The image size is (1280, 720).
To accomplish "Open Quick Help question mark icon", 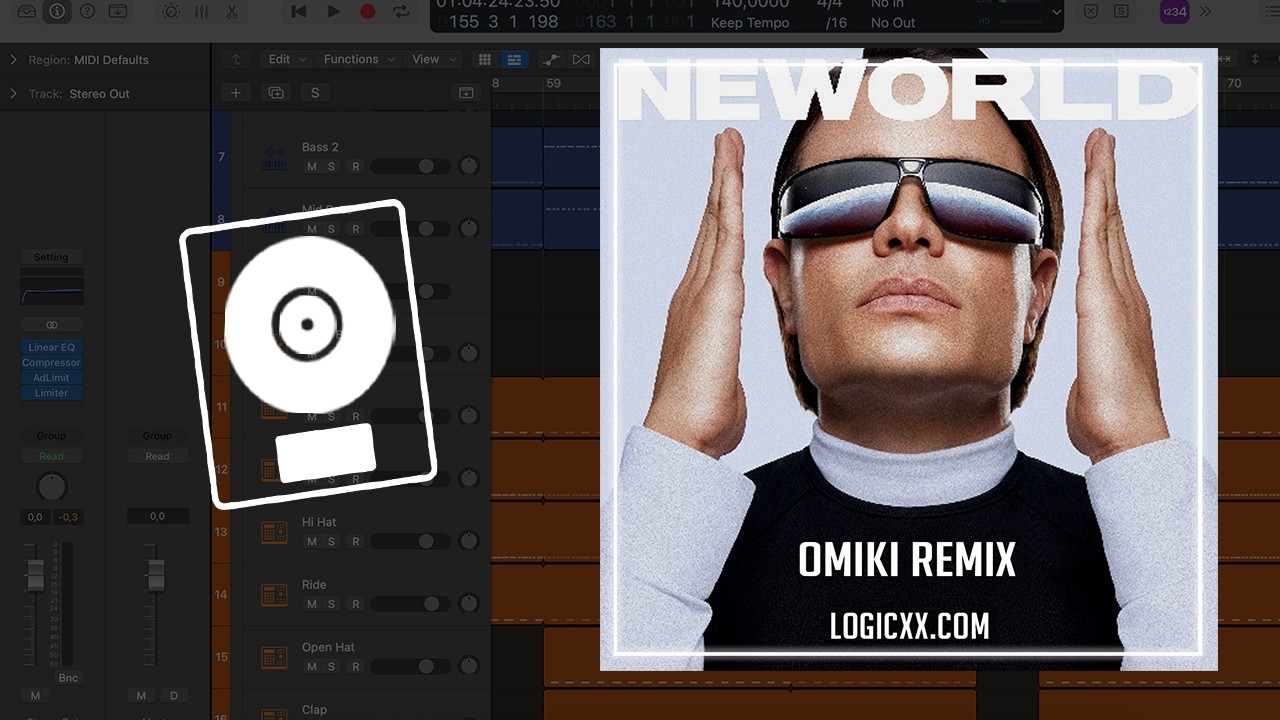I will point(87,11).
